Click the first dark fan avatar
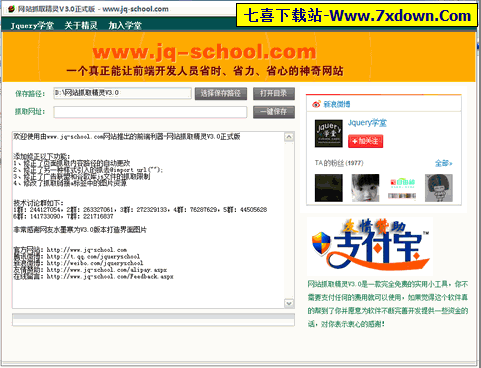The image size is (481, 368). pyautogui.click(x=329, y=188)
